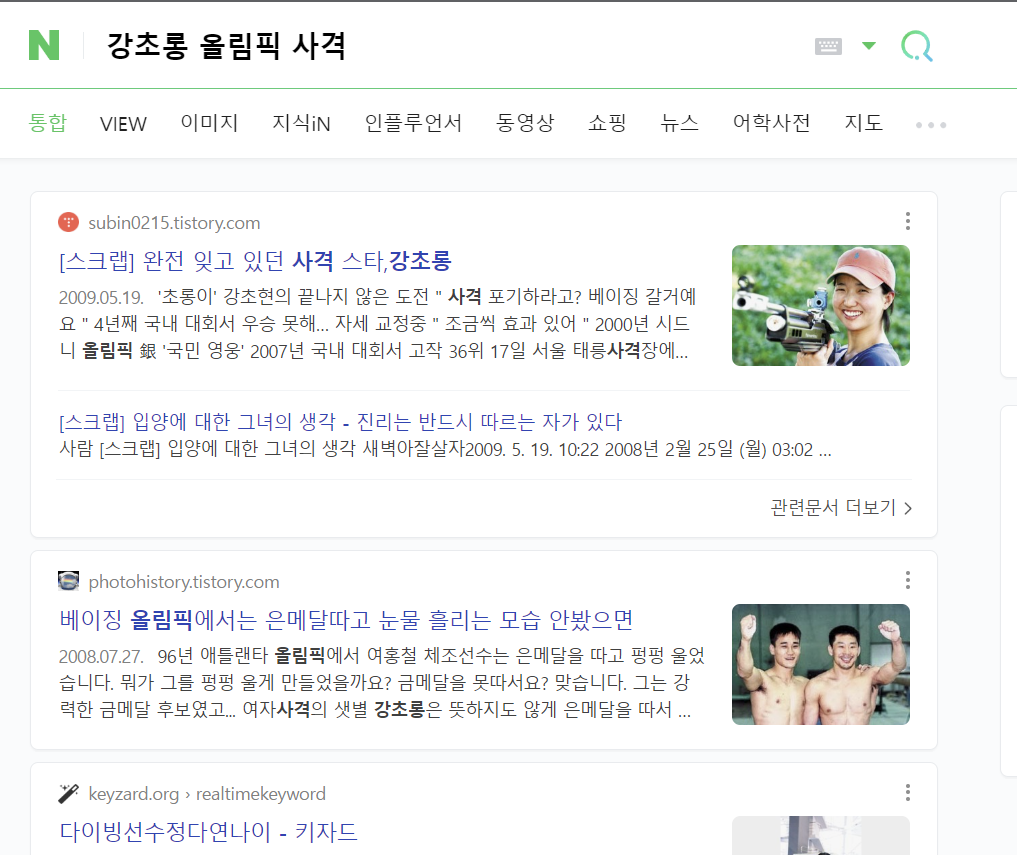1017x855 pixels.
Task: Click the subin0215.tistory.com site favicon
Action: click(x=67, y=222)
